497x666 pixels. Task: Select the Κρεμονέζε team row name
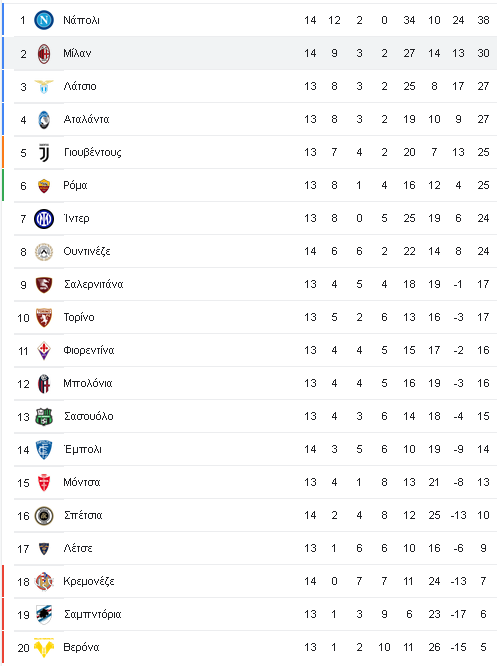89,581
